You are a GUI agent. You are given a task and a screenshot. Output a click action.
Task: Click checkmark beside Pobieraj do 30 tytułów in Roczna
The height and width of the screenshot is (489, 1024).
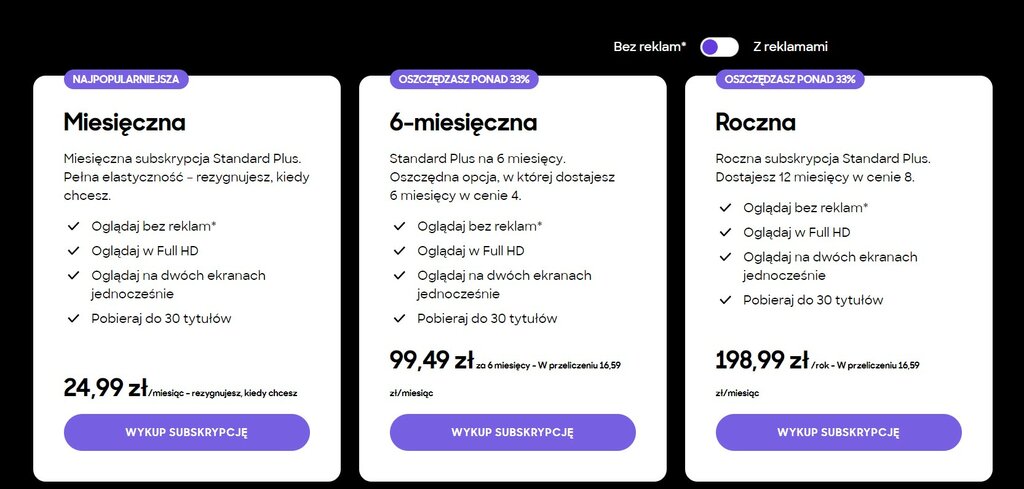pos(725,300)
